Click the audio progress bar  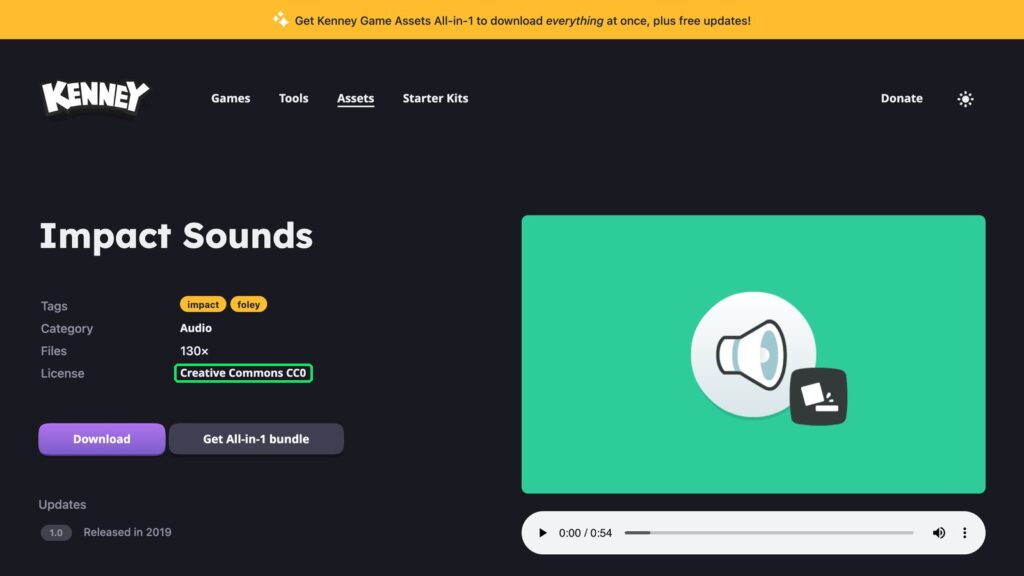(x=769, y=533)
